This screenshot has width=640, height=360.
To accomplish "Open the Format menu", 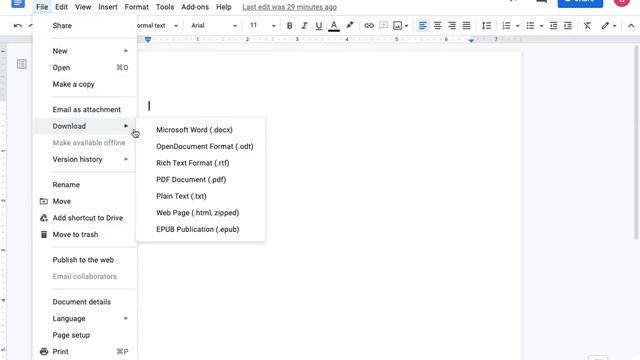I will pyautogui.click(x=136, y=7).
